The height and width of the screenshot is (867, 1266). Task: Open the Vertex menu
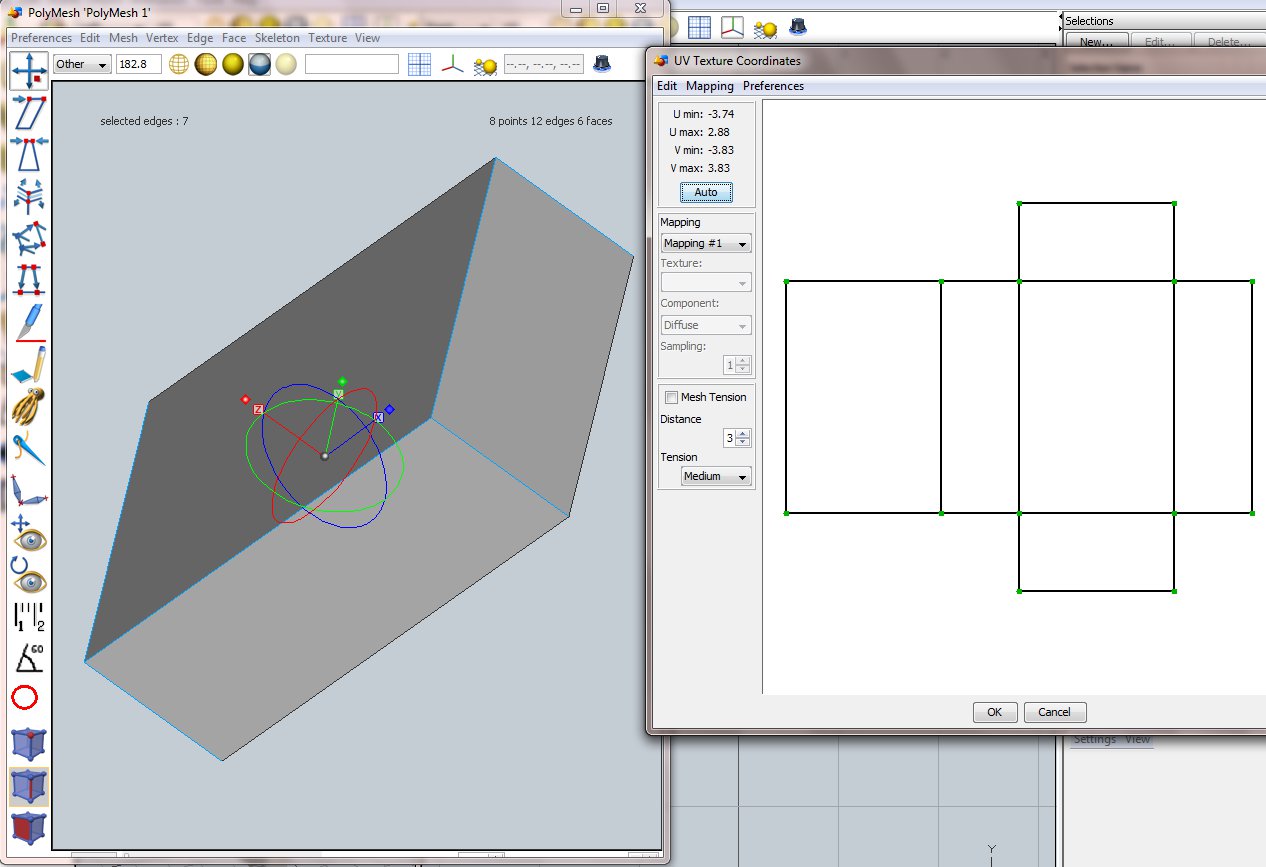[x=162, y=38]
